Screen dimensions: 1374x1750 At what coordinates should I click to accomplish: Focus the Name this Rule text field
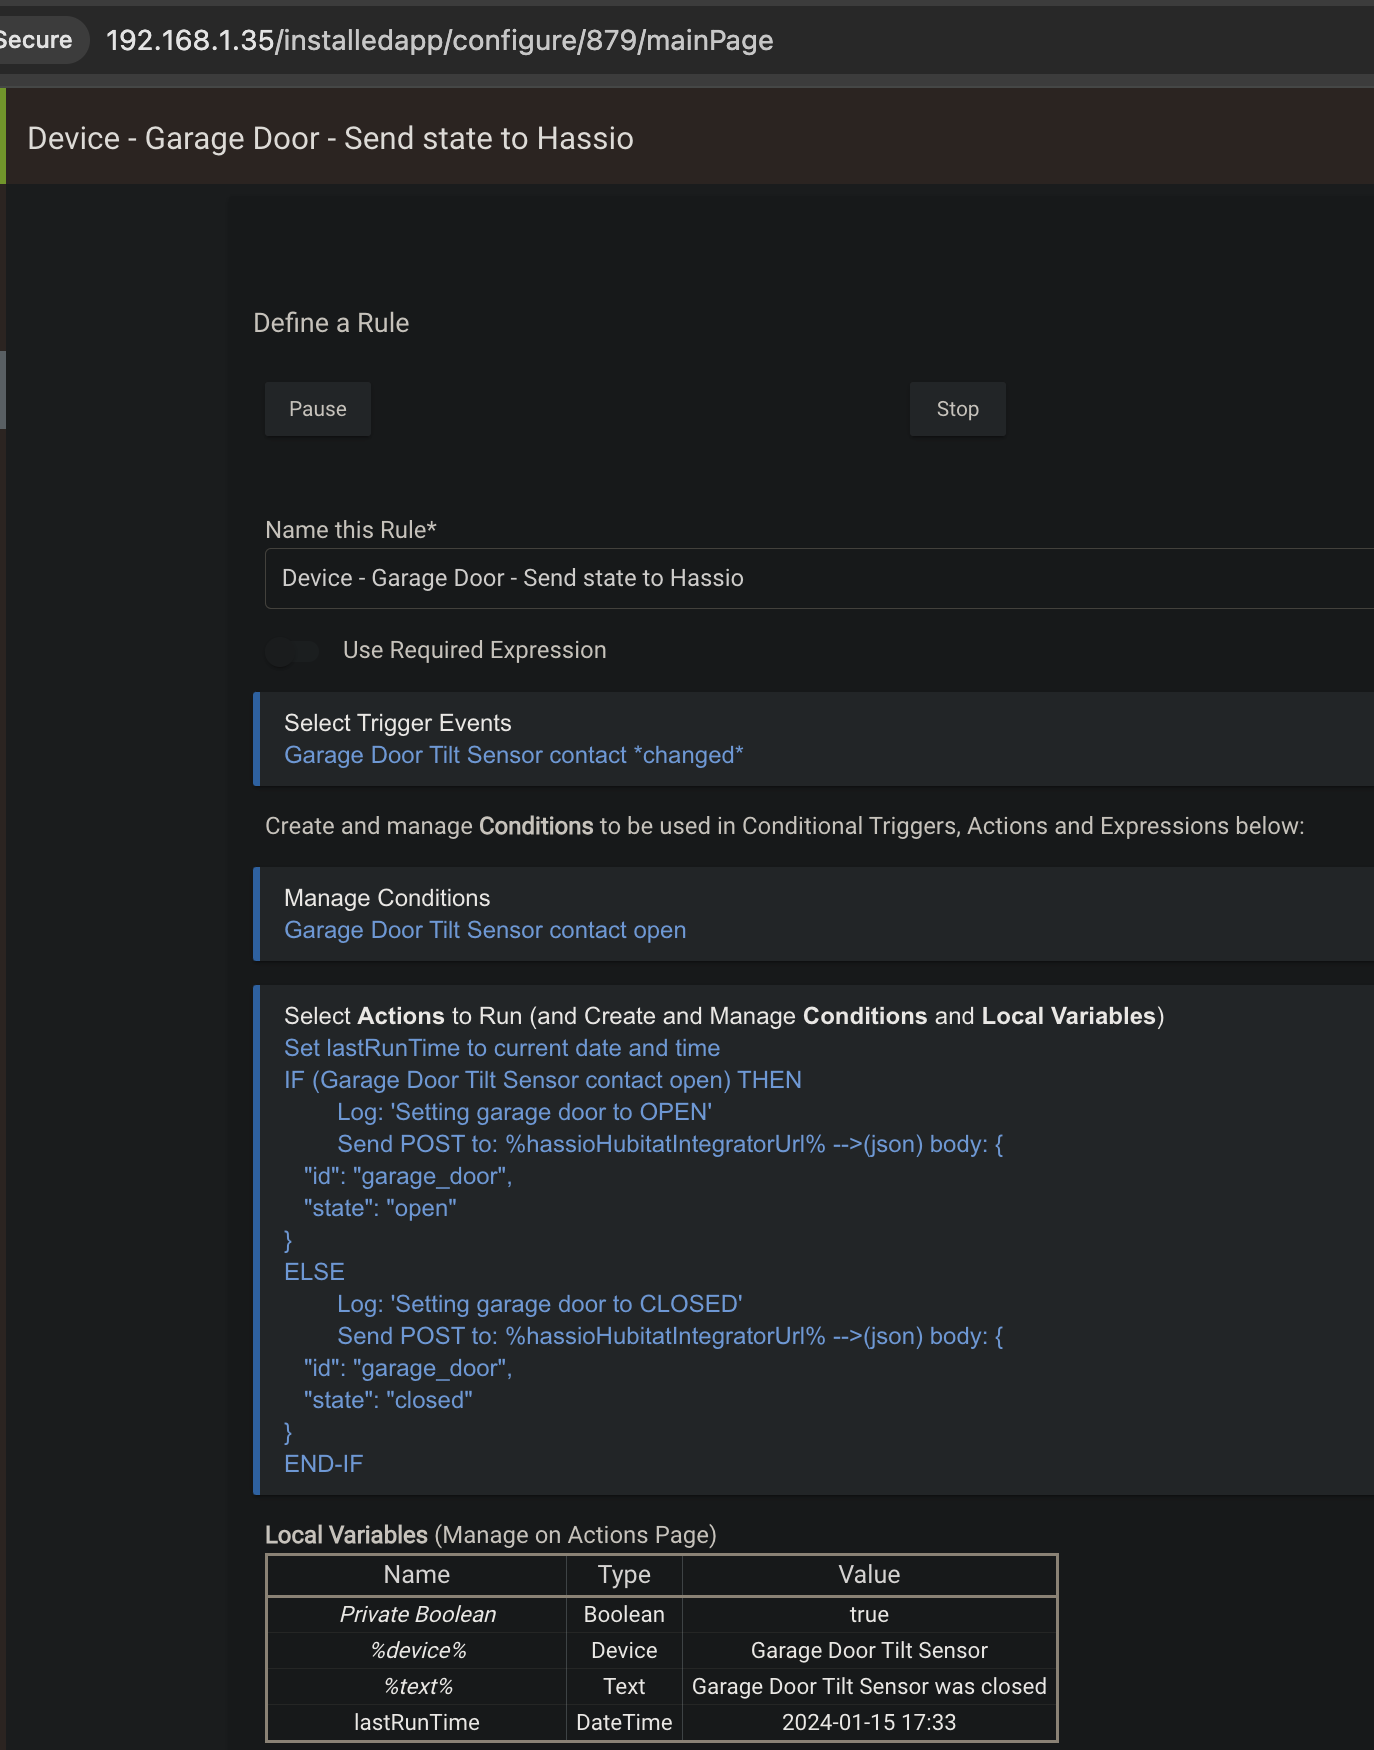point(800,578)
